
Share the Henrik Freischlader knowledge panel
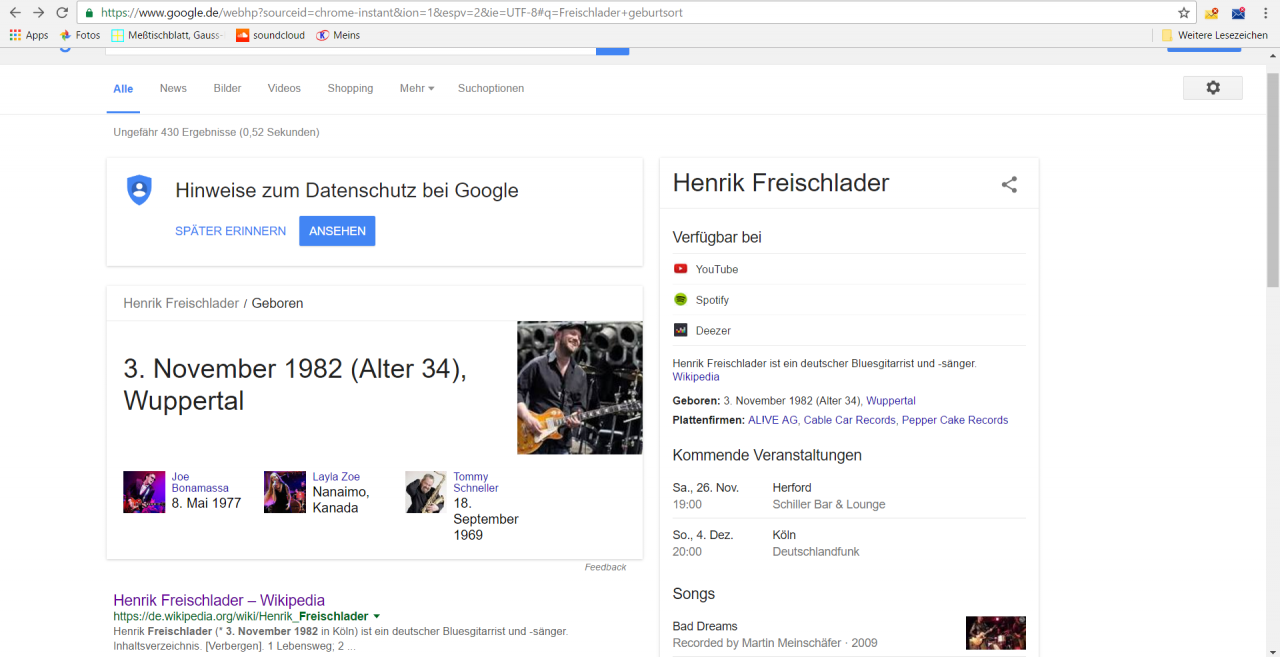pos(1009,184)
